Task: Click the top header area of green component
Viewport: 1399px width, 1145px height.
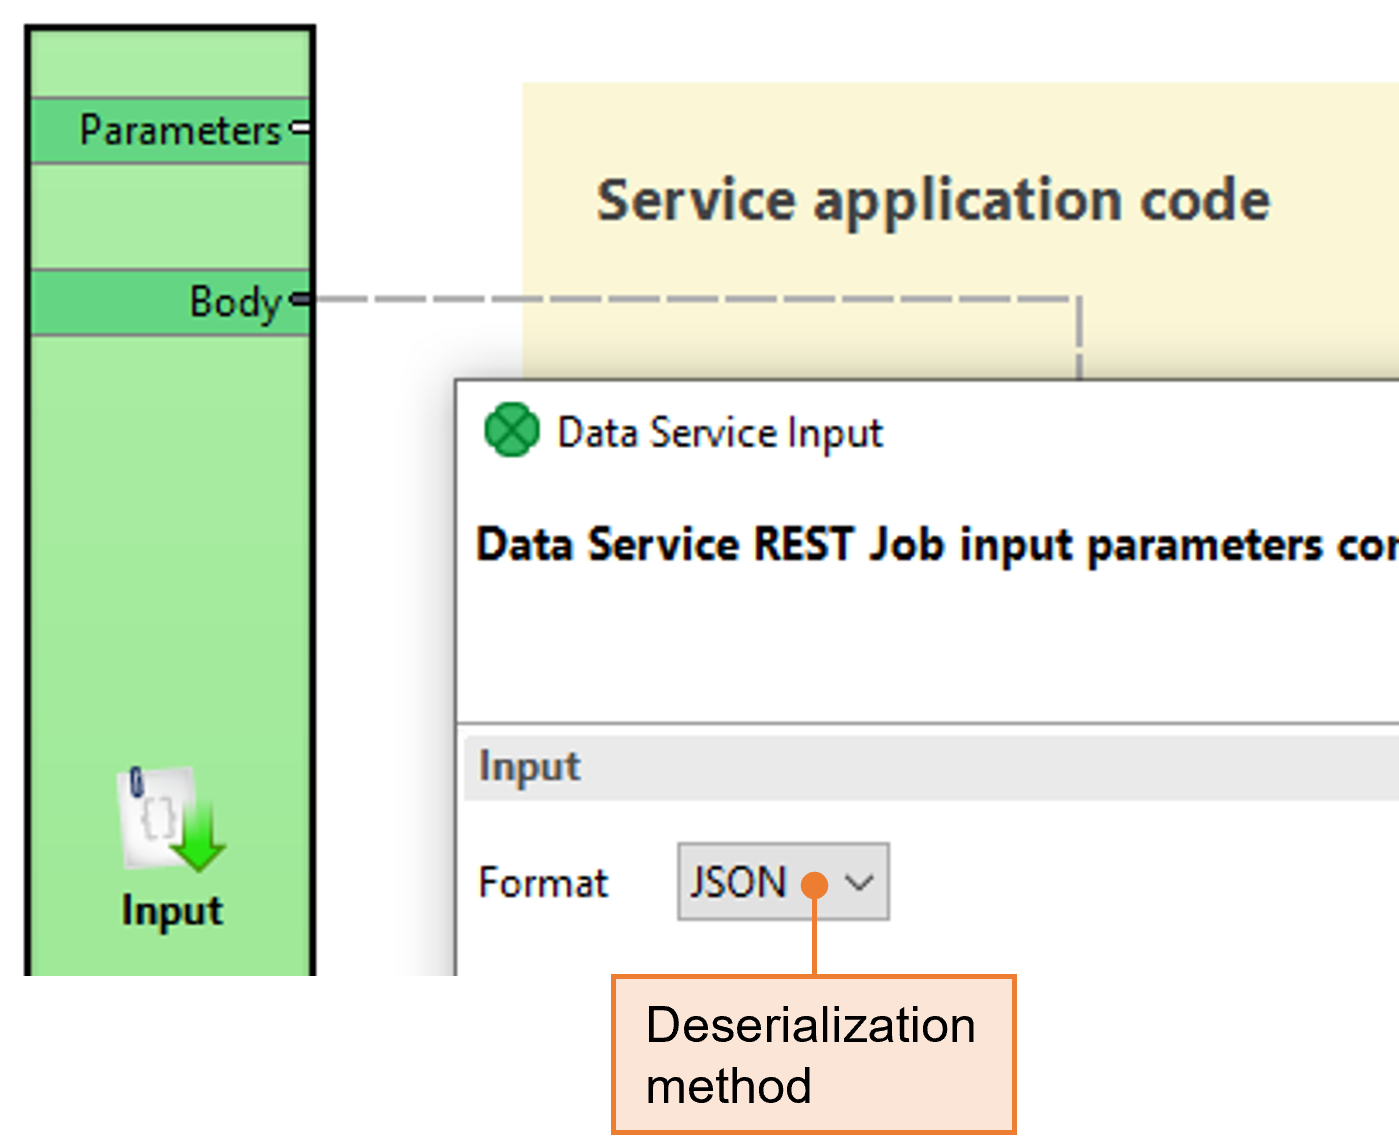Action: (x=170, y=64)
